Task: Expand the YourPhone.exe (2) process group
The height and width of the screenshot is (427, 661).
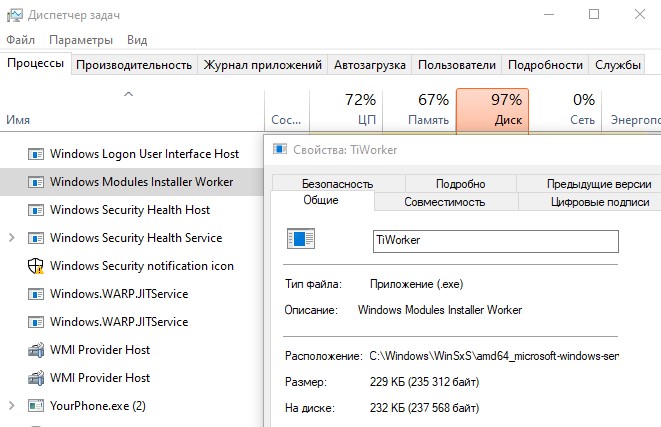Action: (x=12, y=406)
